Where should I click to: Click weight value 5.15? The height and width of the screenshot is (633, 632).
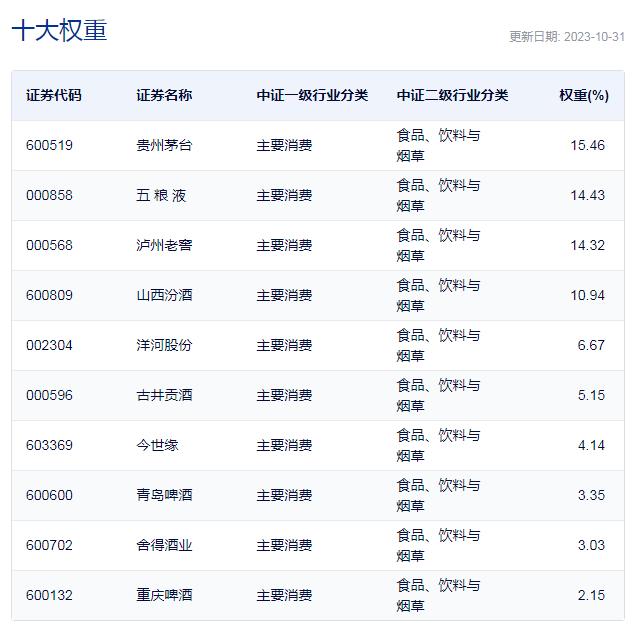click(x=591, y=395)
